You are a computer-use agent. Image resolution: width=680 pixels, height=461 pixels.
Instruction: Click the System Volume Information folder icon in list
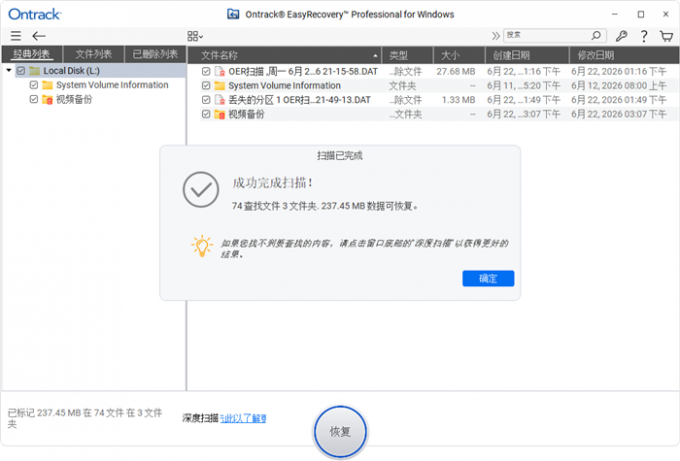[x=220, y=85]
